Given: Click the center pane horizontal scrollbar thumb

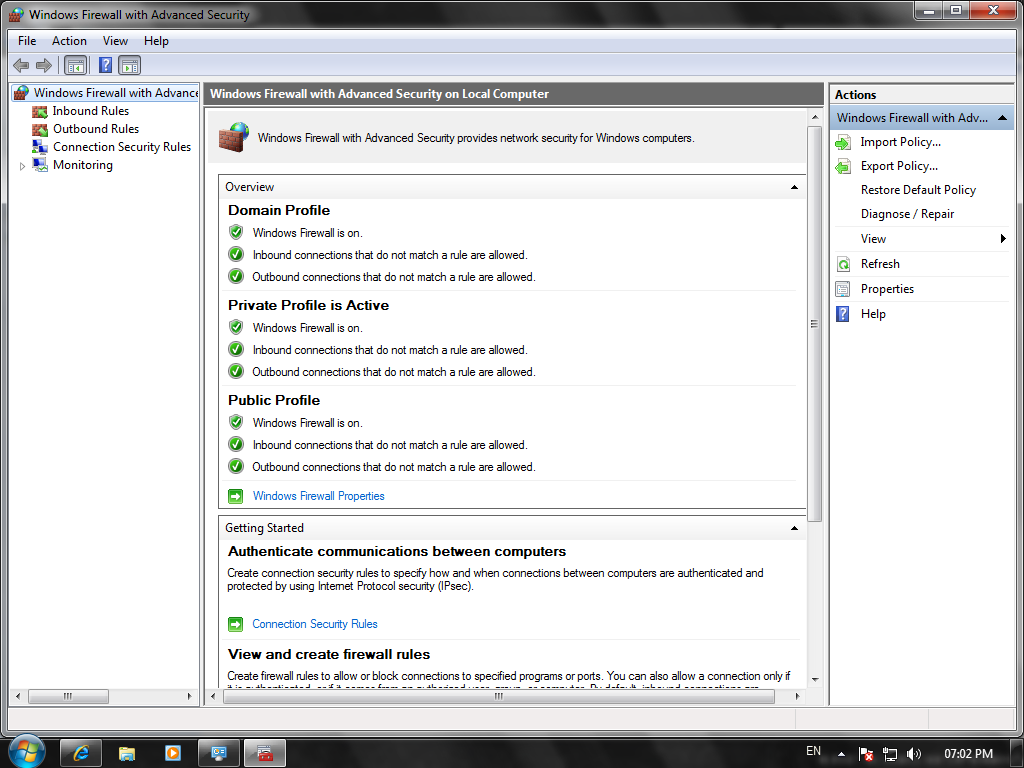Looking at the screenshot, I should pyautogui.click(x=499, y=696).
